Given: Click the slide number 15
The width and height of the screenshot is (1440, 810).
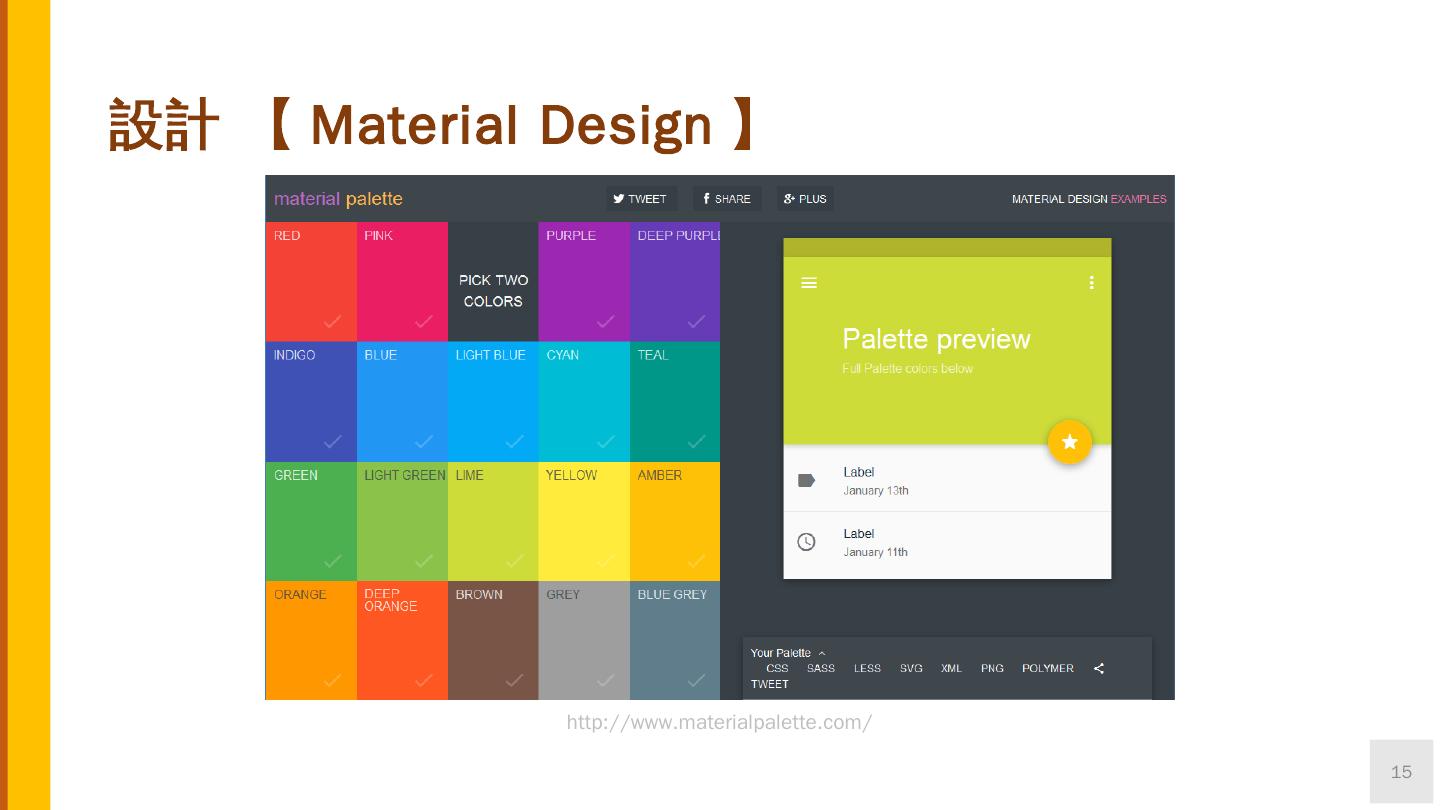Looking at the screenshot, I should pyautogui.click(x=1401, y=771).
